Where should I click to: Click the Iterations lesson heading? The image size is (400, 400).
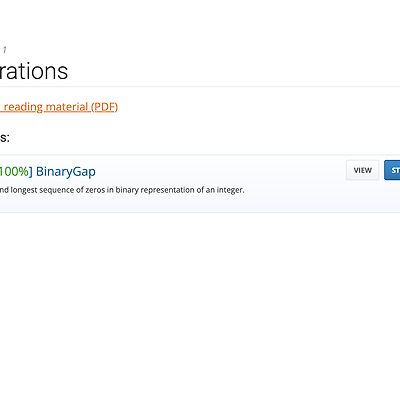(34, 71)
